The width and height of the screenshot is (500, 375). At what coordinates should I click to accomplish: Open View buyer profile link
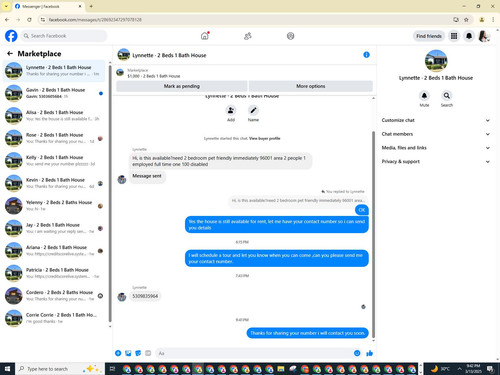coord(265,138)
